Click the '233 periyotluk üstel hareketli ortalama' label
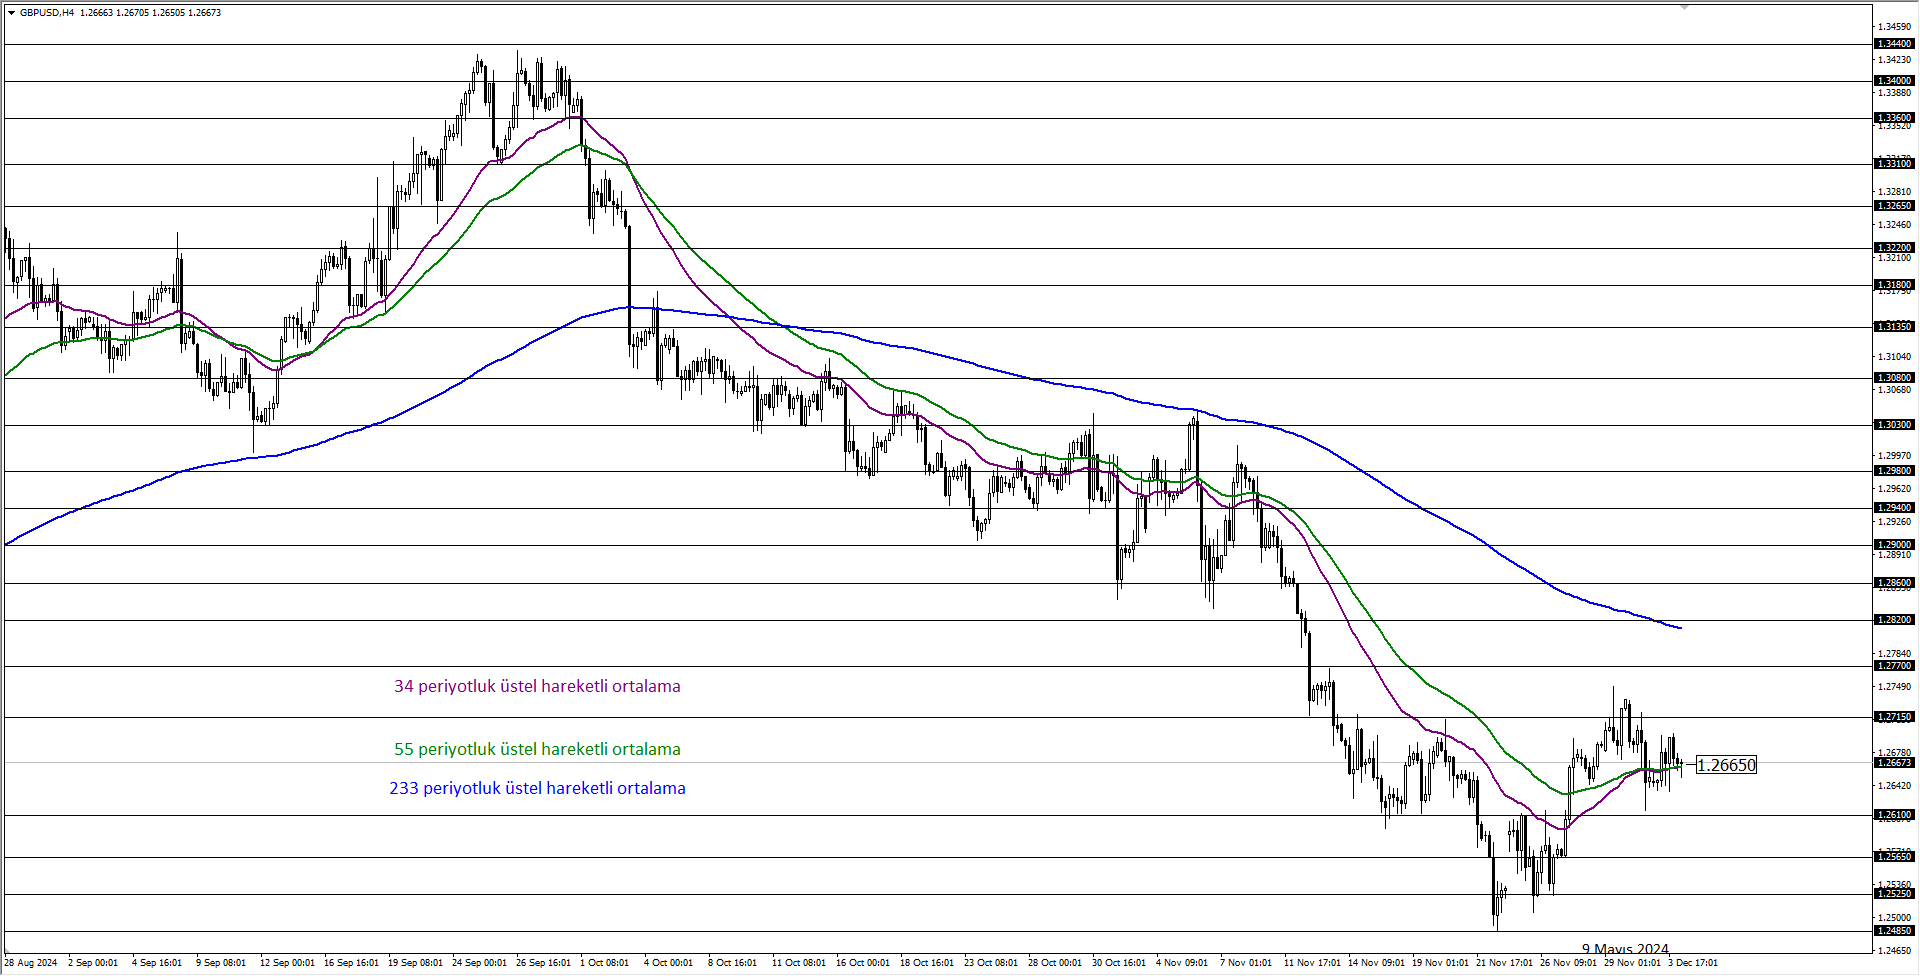 tap(537, 788)
